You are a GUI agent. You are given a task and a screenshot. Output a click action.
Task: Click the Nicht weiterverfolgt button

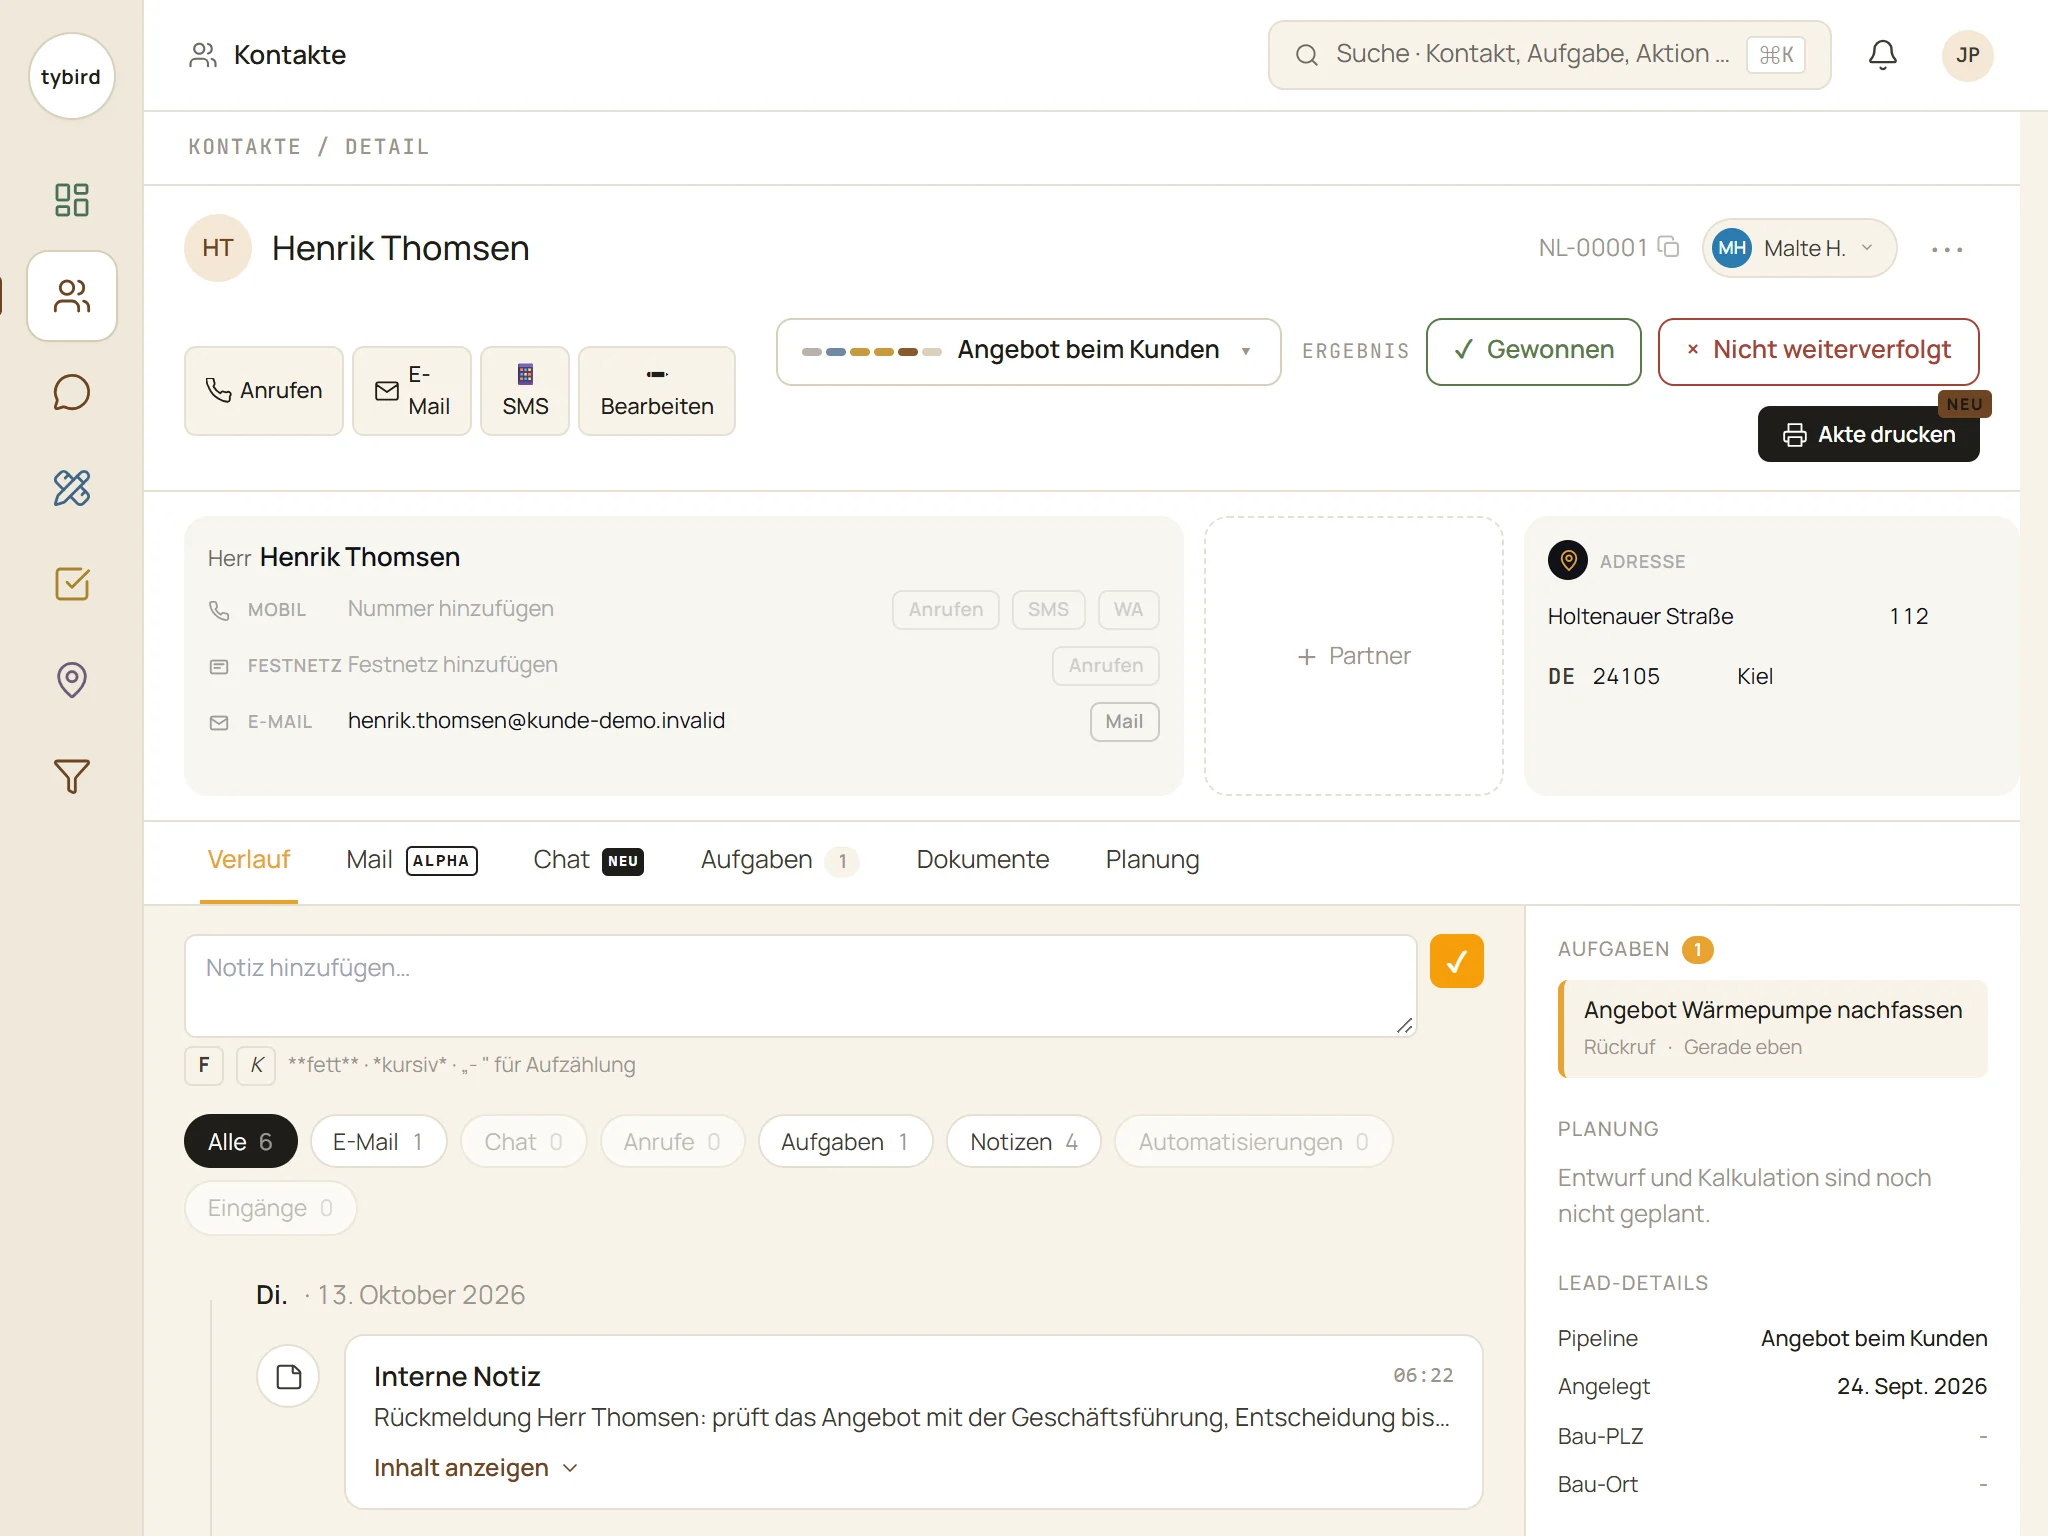[x=1818, y=351]
